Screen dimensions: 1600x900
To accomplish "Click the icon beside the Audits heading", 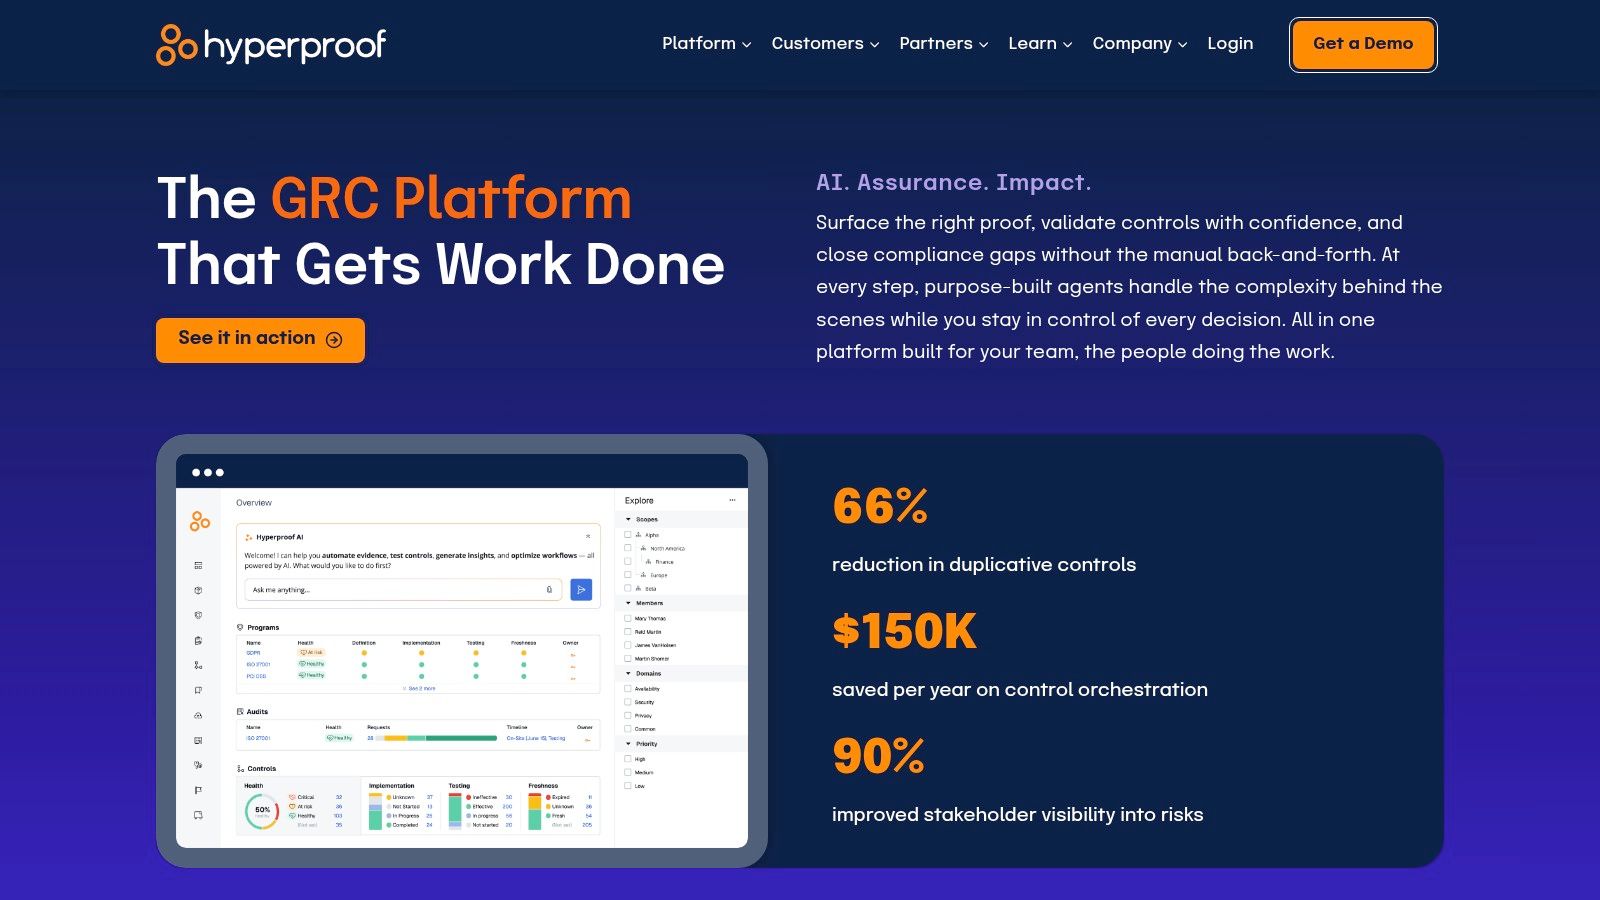I will click(240, 711).
